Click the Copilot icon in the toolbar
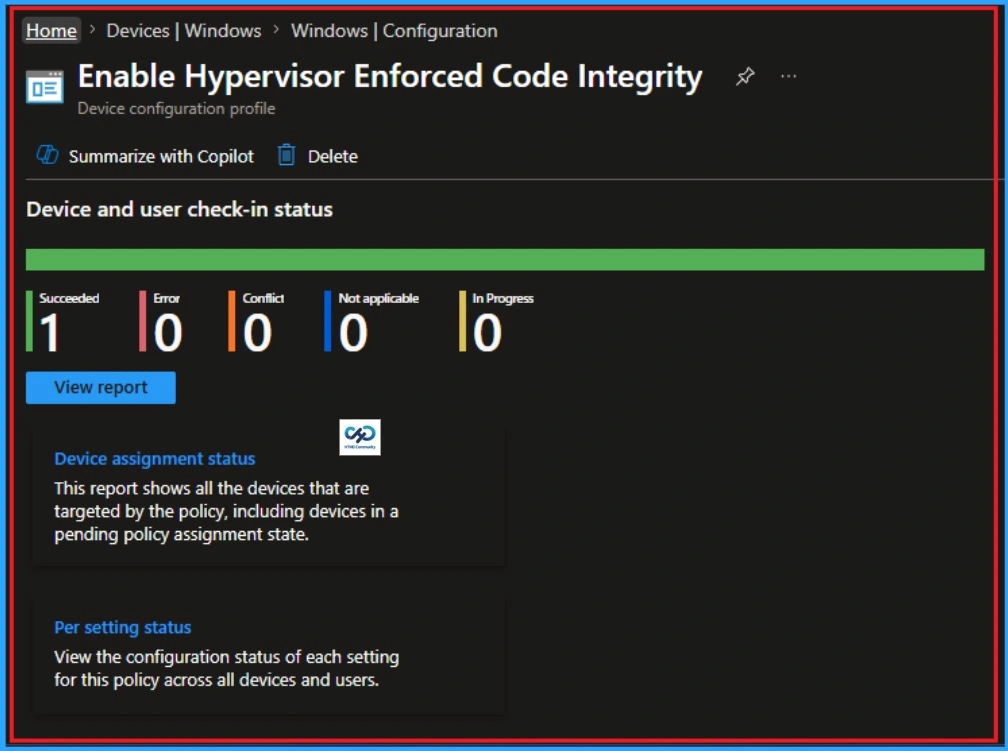The image size is (1008, 751). coord(47,155)
